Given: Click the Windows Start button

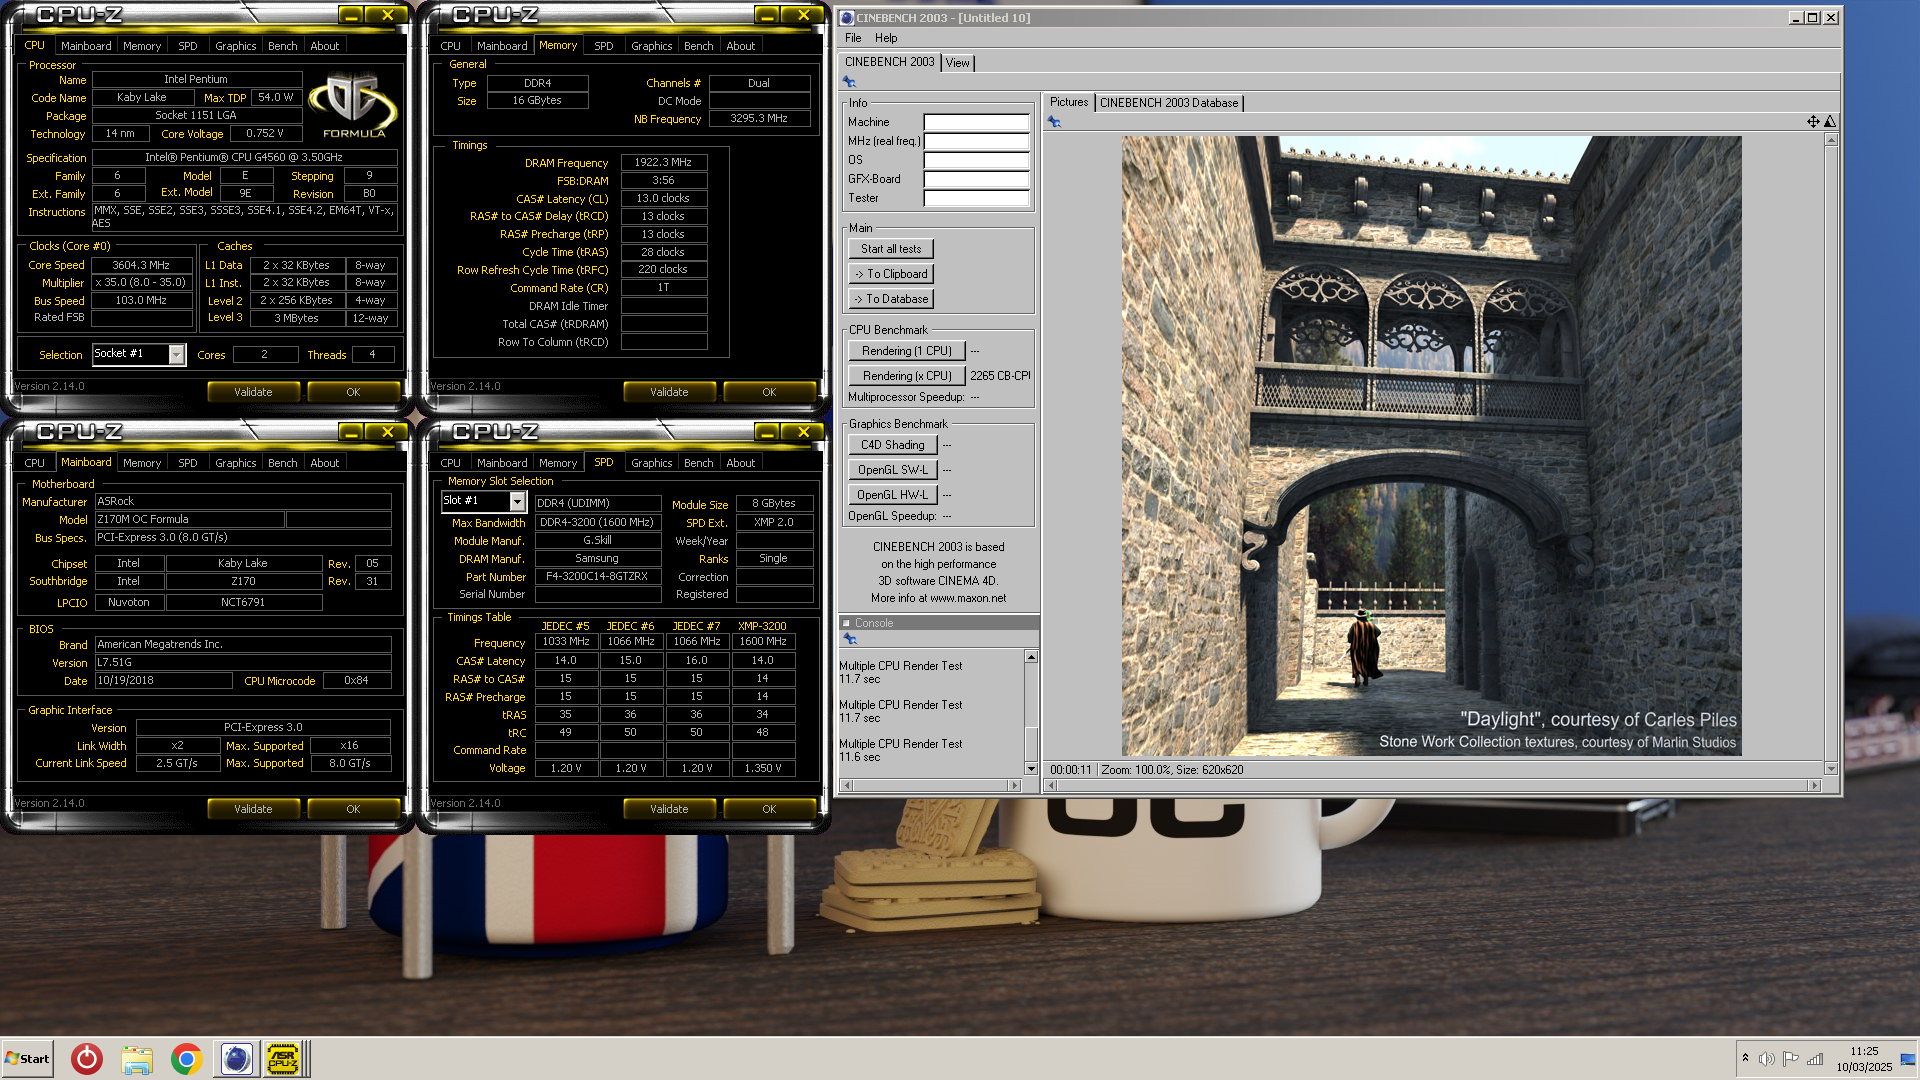Looking at the screenshot, I should pyautogui.click(x=27, y=1059).
